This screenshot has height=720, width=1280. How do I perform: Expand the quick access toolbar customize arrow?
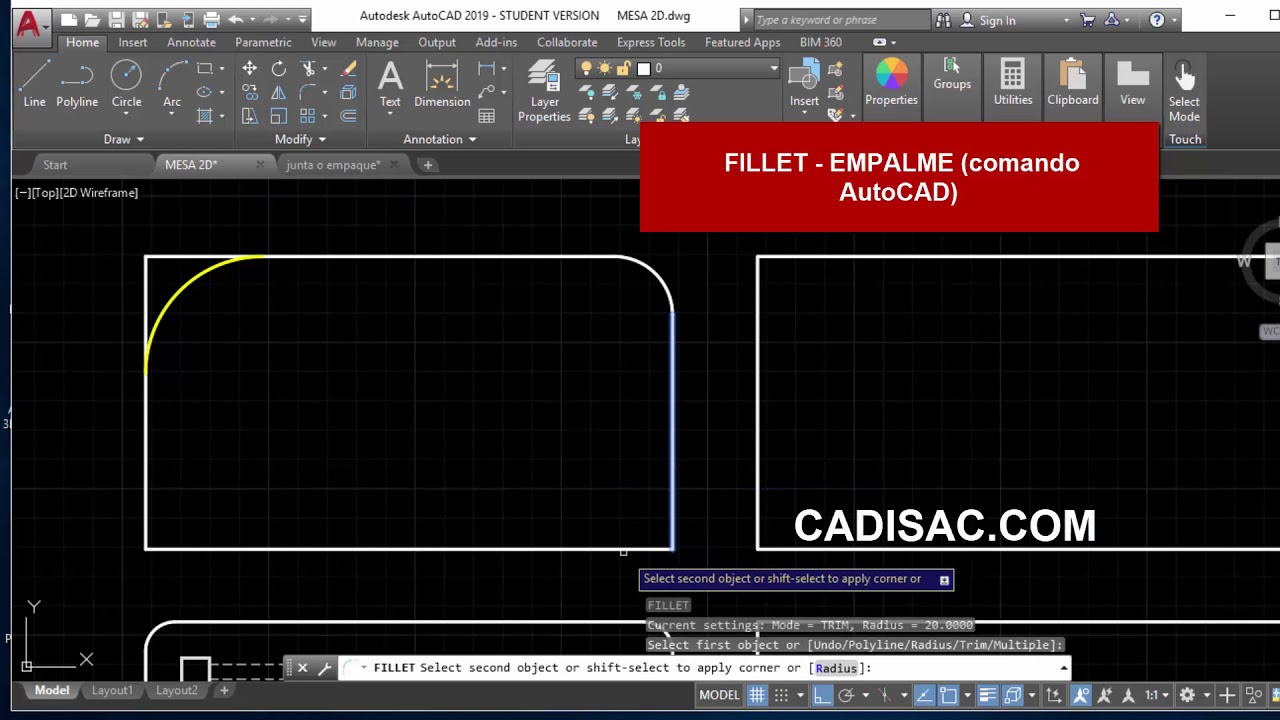(303, 19)
